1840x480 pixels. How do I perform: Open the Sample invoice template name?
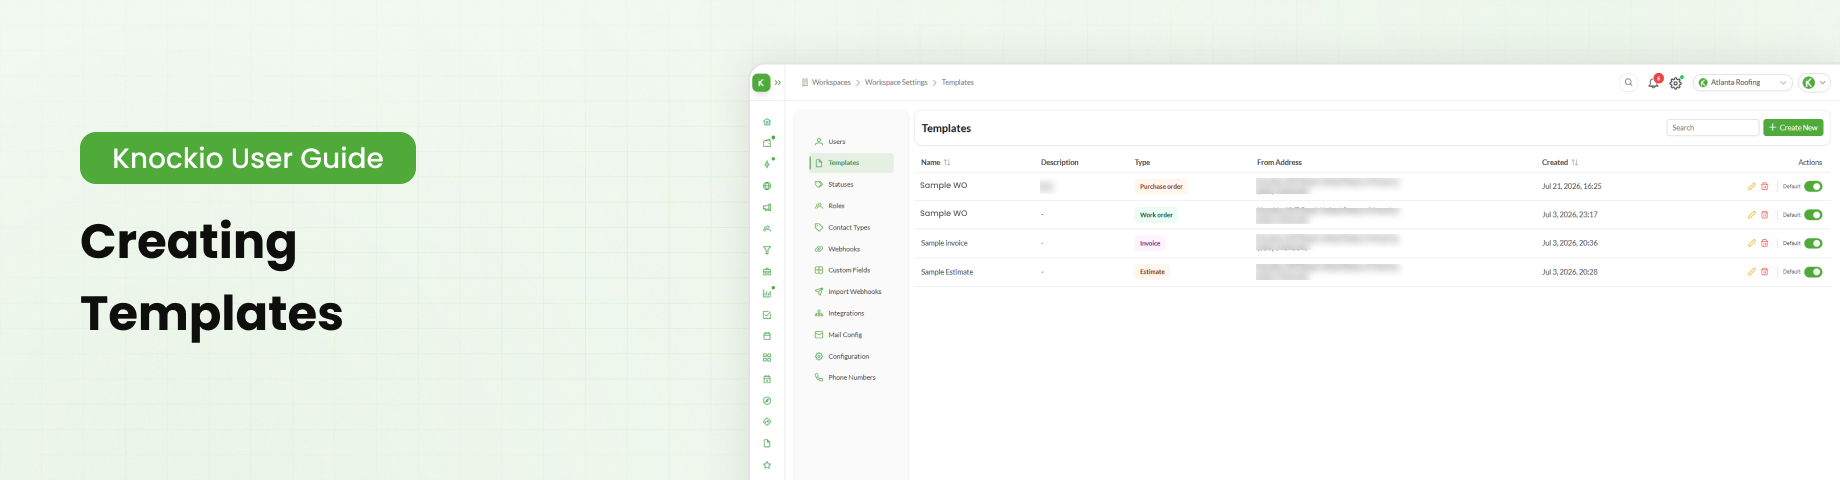[944, 243]
